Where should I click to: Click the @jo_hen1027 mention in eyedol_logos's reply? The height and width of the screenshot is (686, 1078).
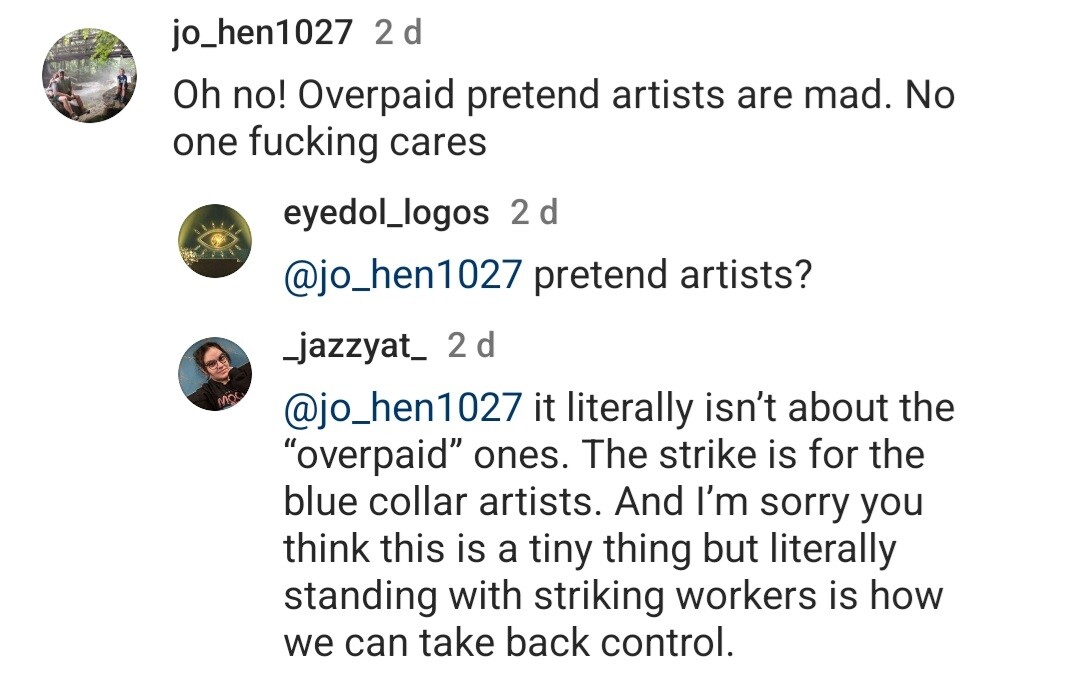point(403,274)
